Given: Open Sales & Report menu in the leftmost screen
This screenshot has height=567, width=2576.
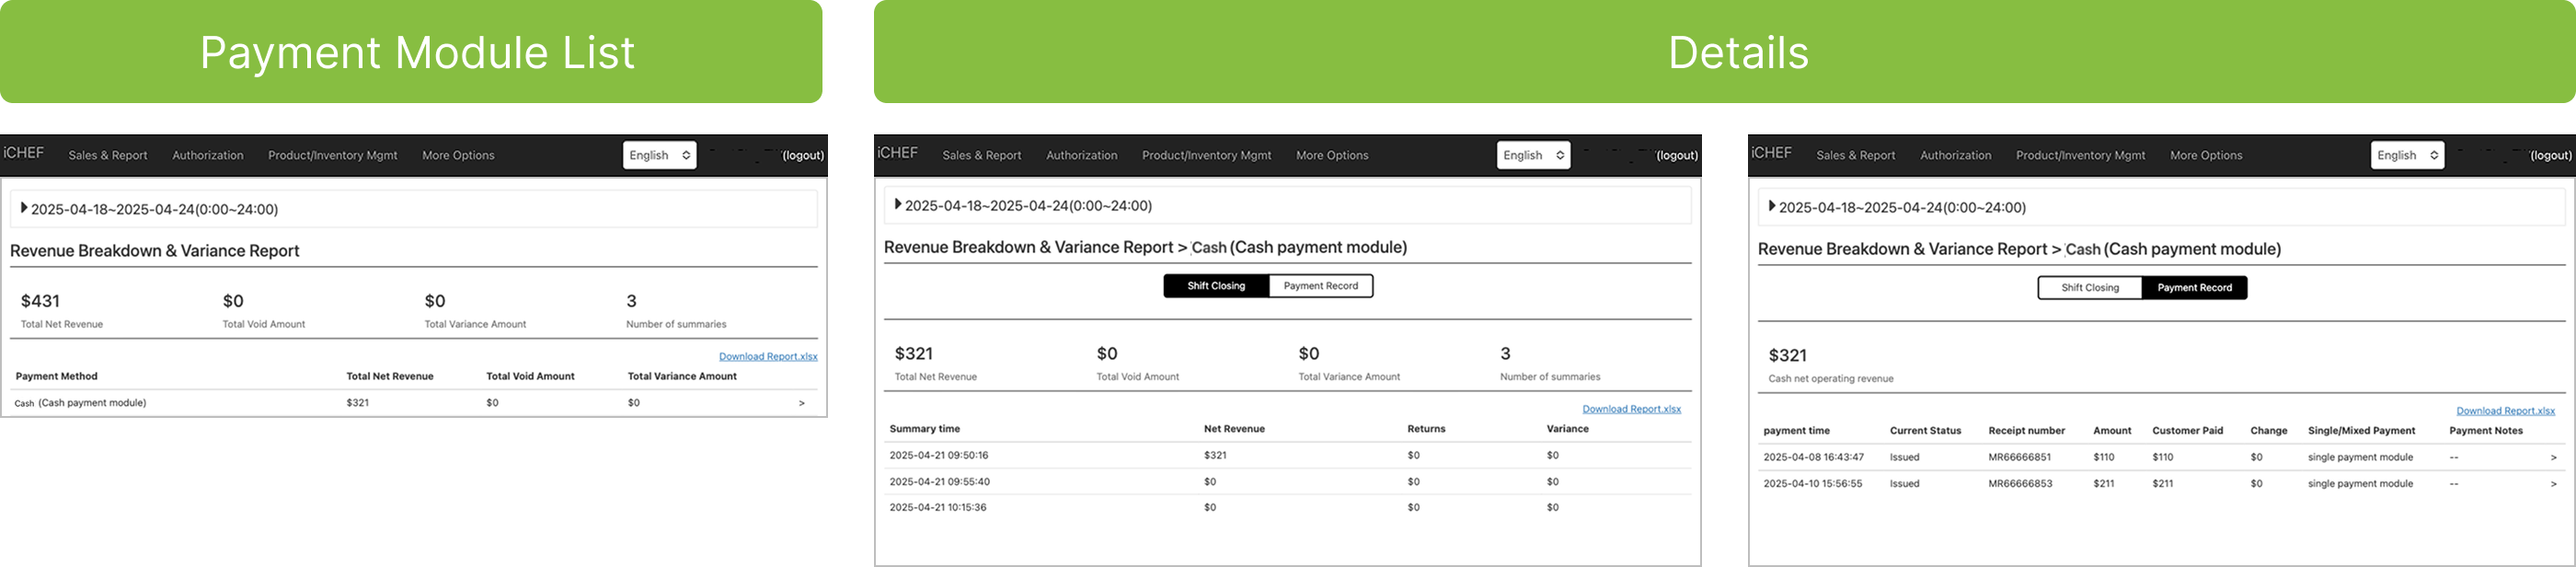Looking at the screenshot, I should pos(108,155).
